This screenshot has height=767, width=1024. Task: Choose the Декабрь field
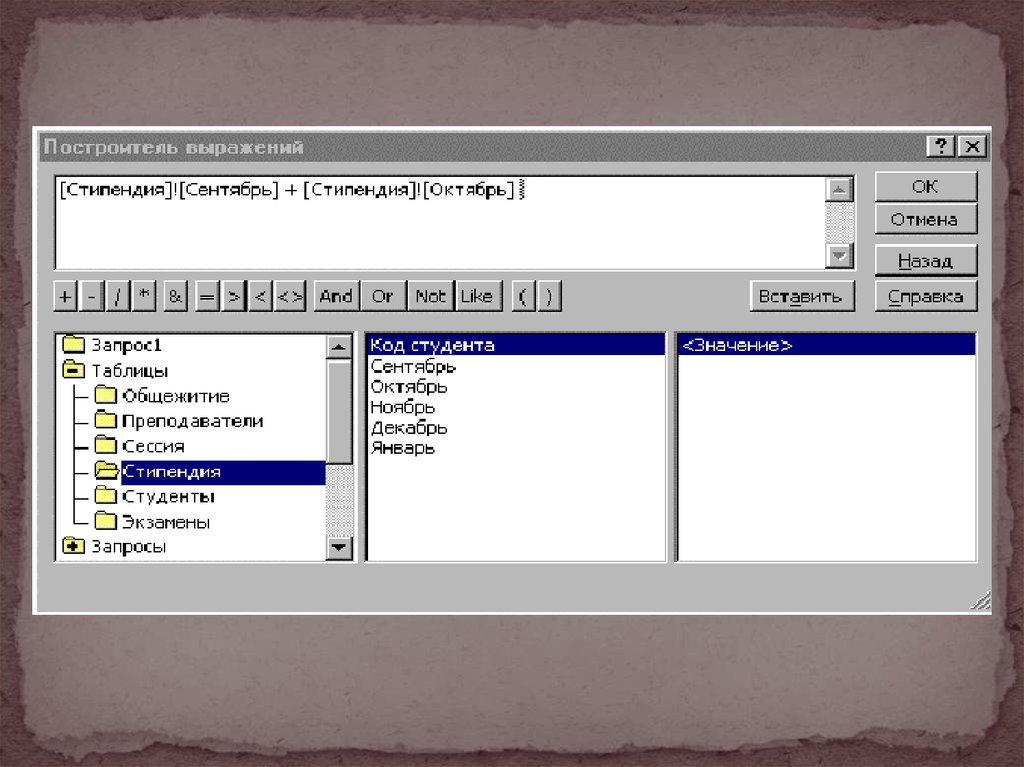coord(409,428)
